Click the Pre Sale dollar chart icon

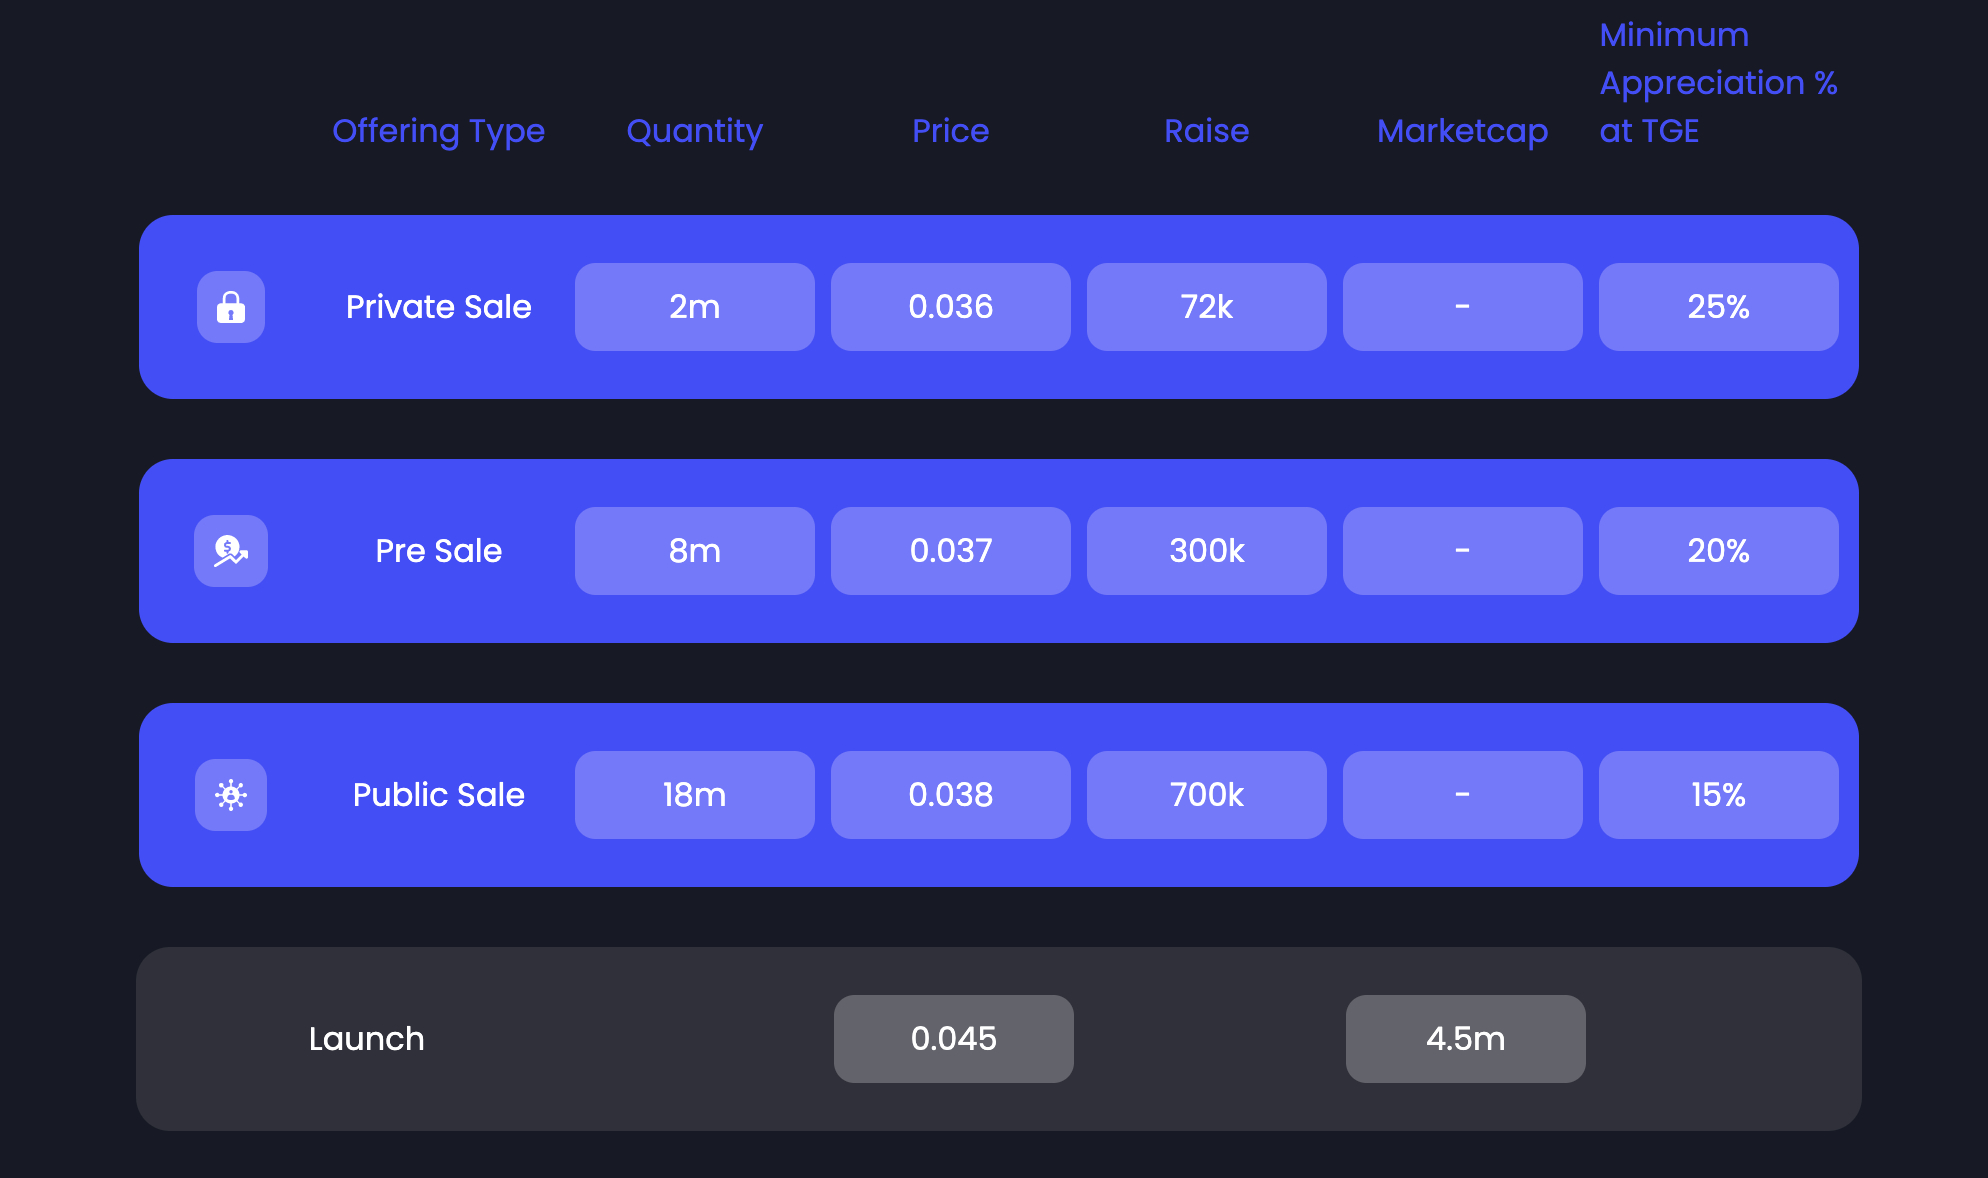coord(231,551)
